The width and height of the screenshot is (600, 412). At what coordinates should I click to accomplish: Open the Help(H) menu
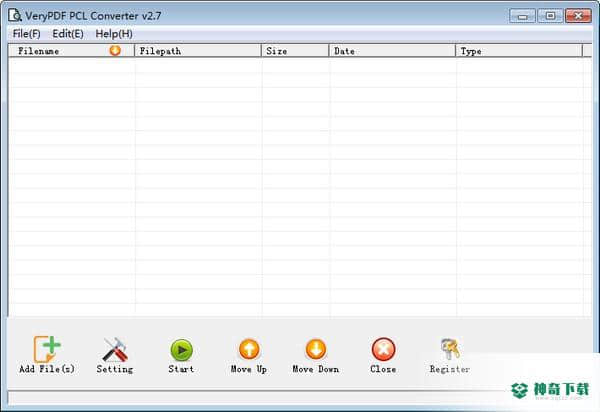(114, 34)
